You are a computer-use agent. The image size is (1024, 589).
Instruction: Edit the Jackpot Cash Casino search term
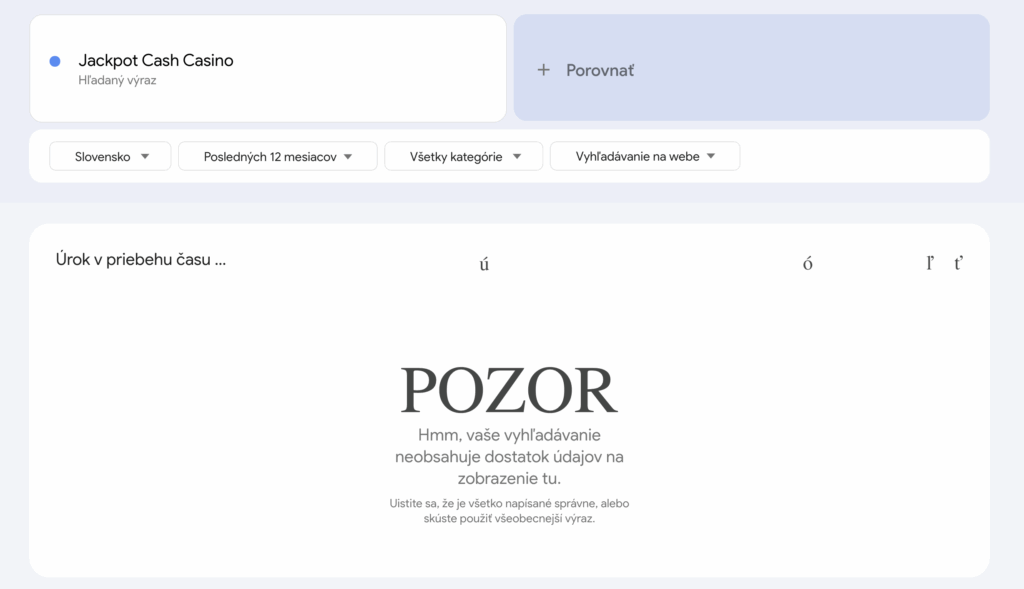point(156,60)
